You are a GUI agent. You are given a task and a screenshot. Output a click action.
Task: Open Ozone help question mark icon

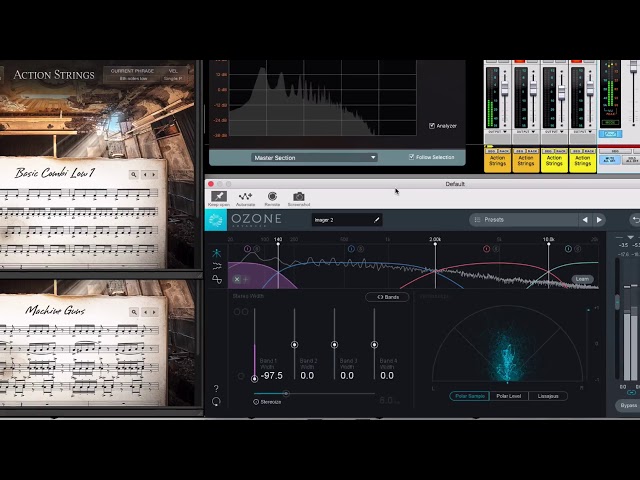point(216,388)
